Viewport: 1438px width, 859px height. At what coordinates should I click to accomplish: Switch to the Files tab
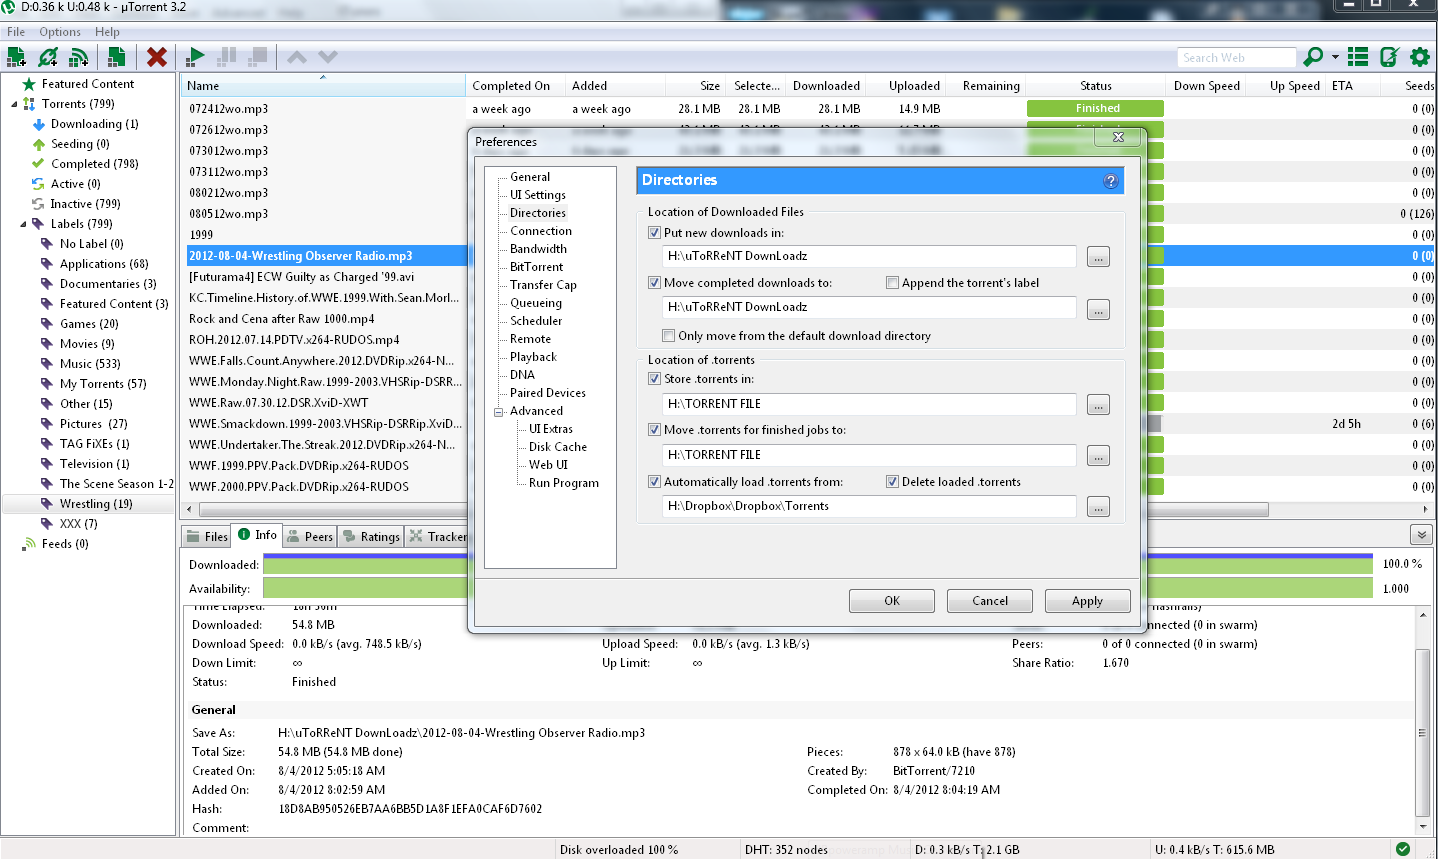[207, 537]
